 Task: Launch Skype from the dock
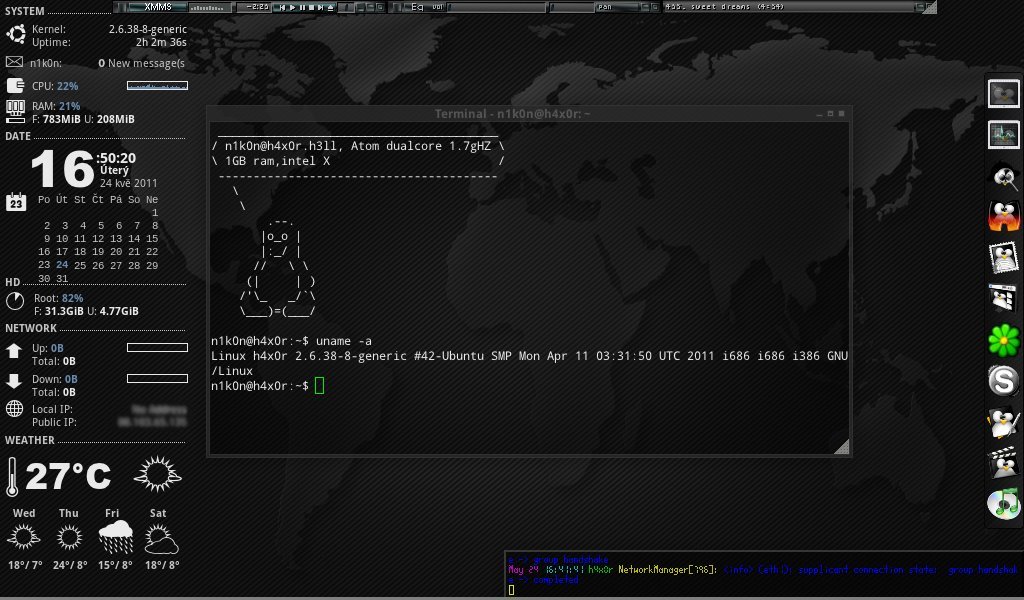tap(1003, 380)
